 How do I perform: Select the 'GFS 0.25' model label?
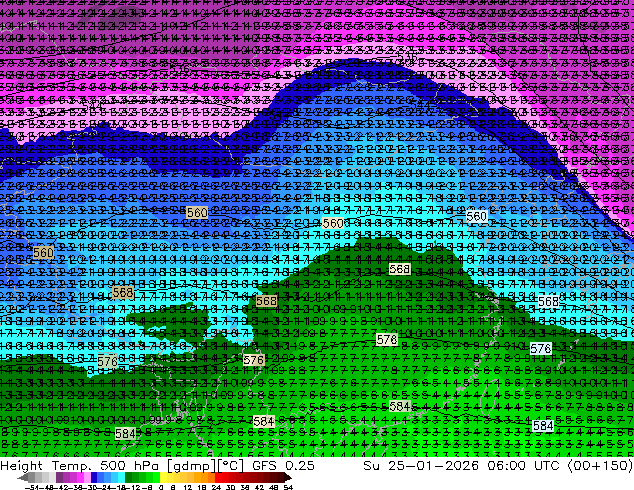click(x=283, y=466)
